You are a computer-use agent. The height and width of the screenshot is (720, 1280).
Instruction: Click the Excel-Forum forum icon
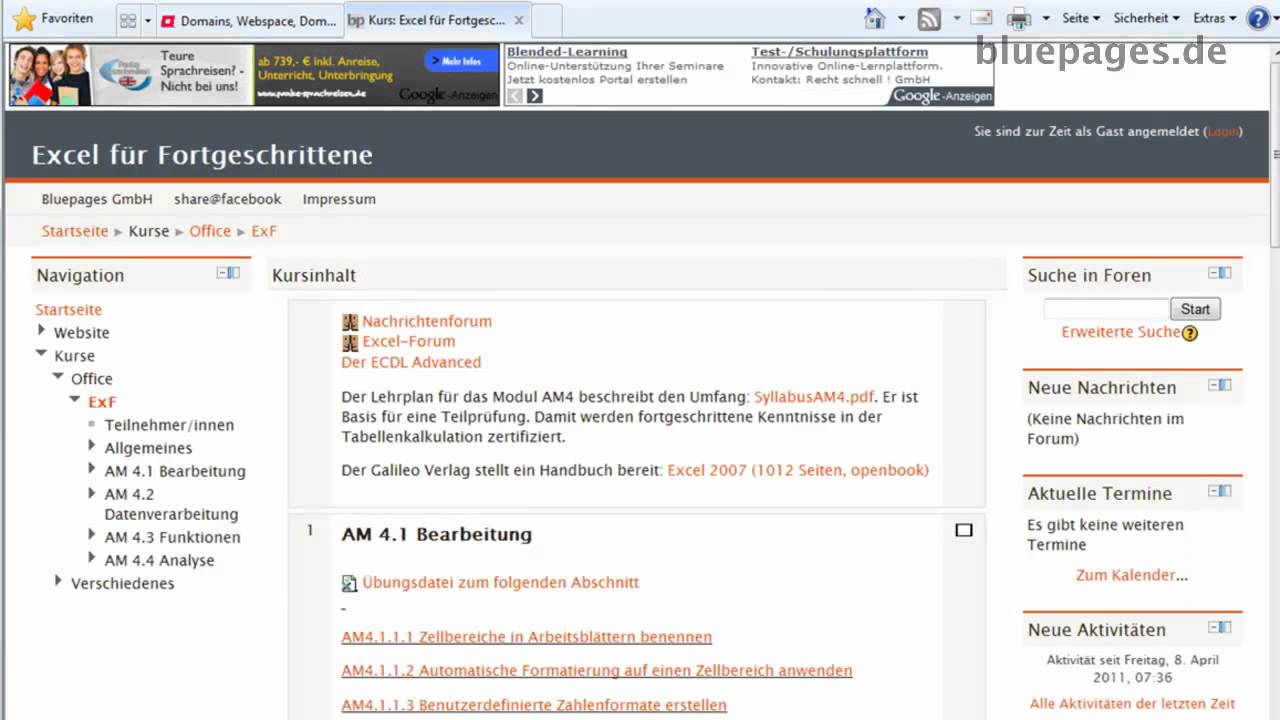(x=350, y=342)
